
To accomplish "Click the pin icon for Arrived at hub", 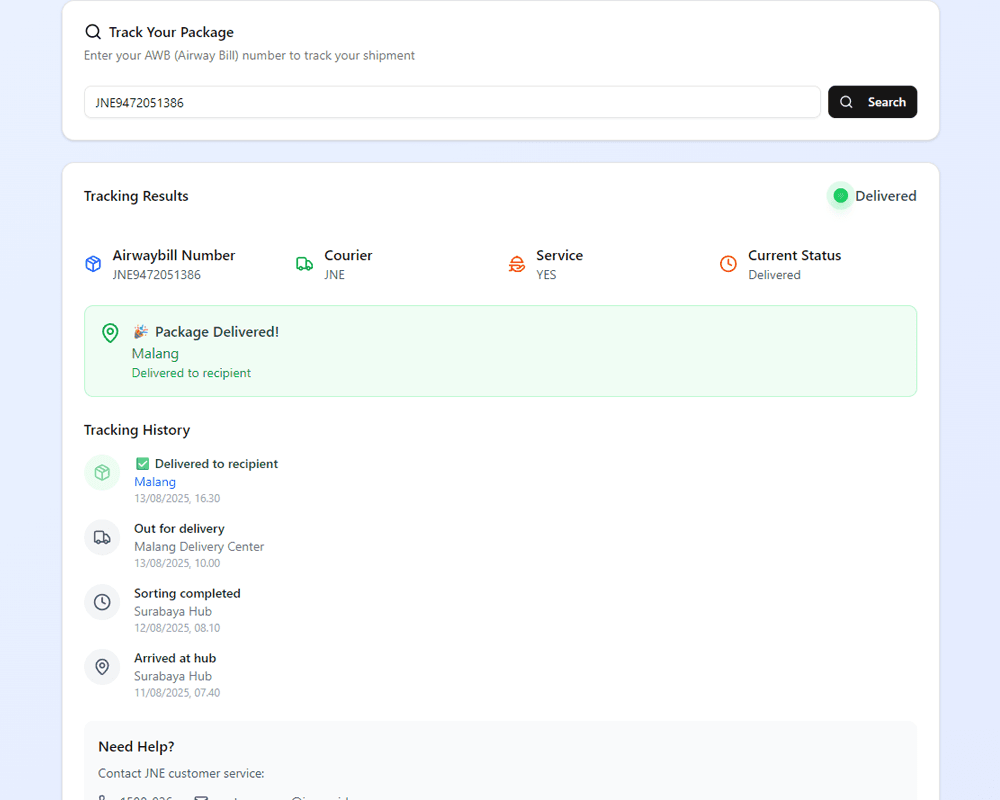I will point(102,667).
